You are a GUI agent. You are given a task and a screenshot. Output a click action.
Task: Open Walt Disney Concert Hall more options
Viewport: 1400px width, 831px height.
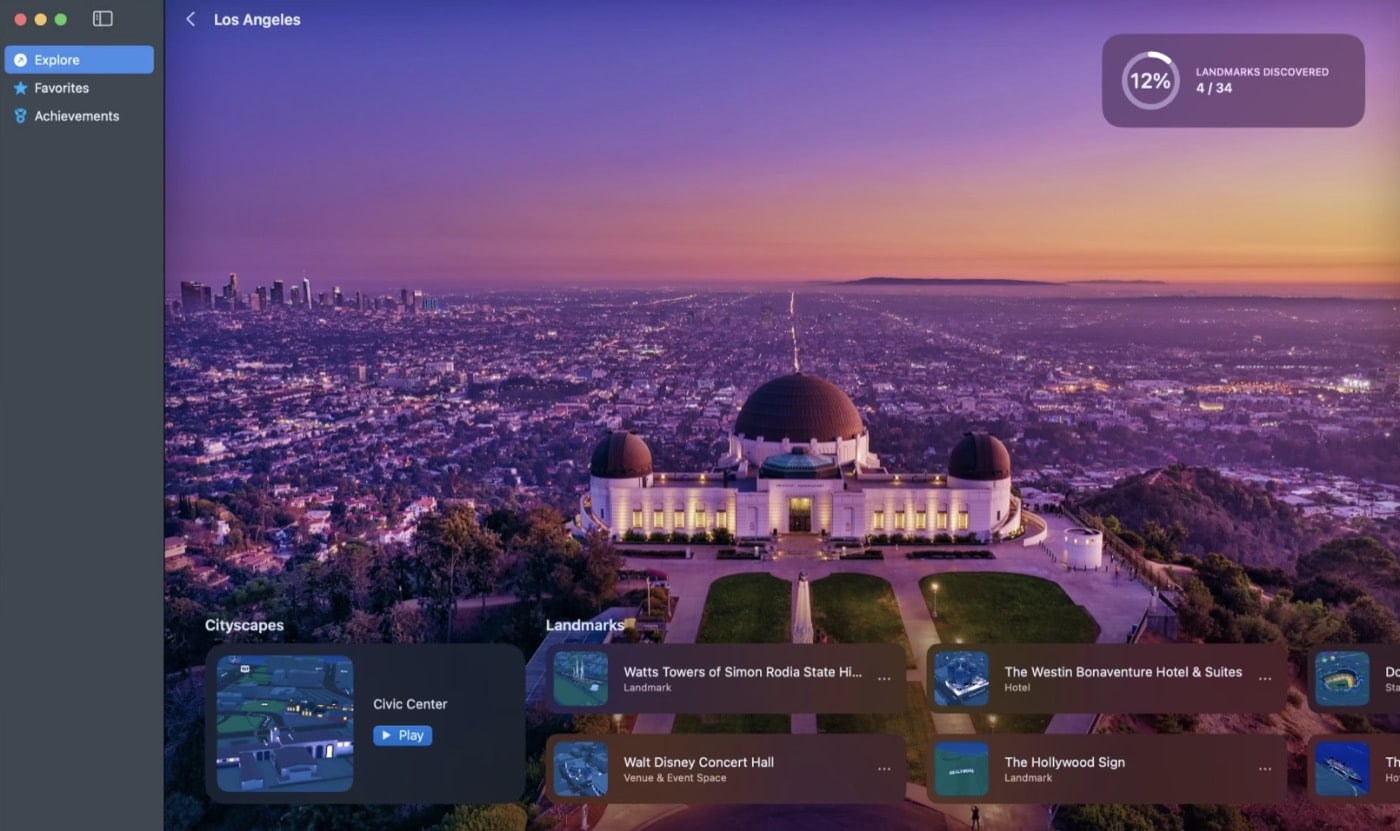(x=884, y=769)
